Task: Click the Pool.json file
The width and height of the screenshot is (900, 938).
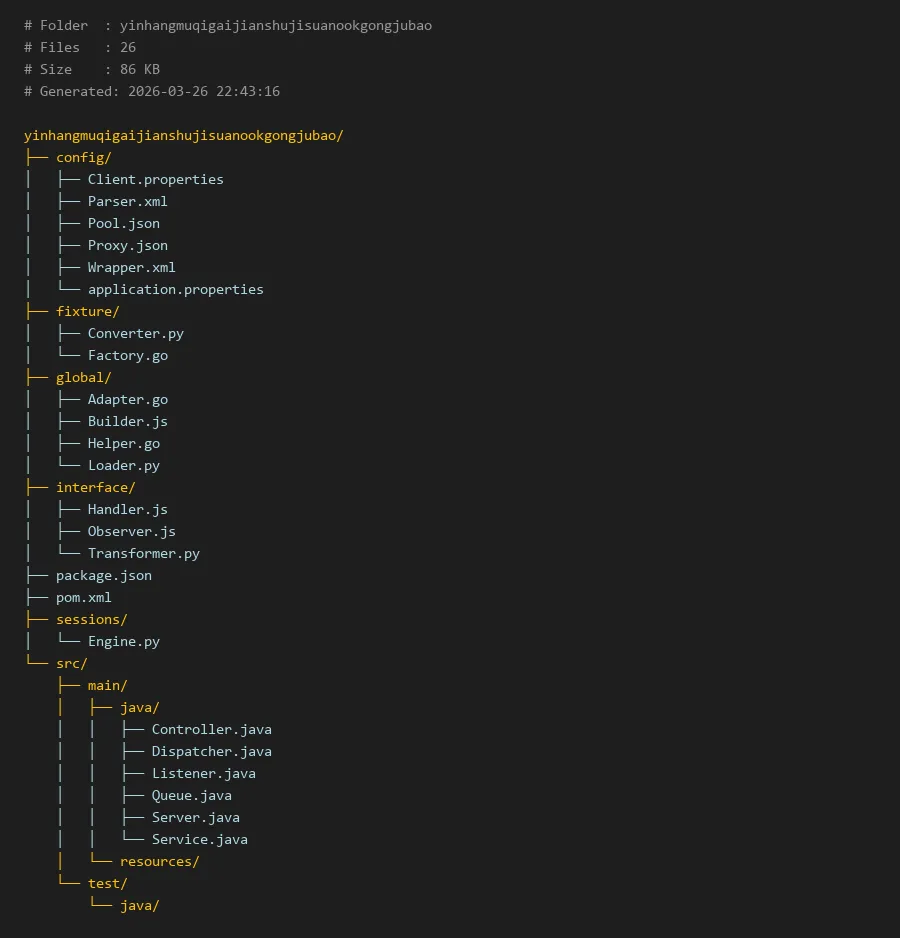Action: click(x=123, y=224)
